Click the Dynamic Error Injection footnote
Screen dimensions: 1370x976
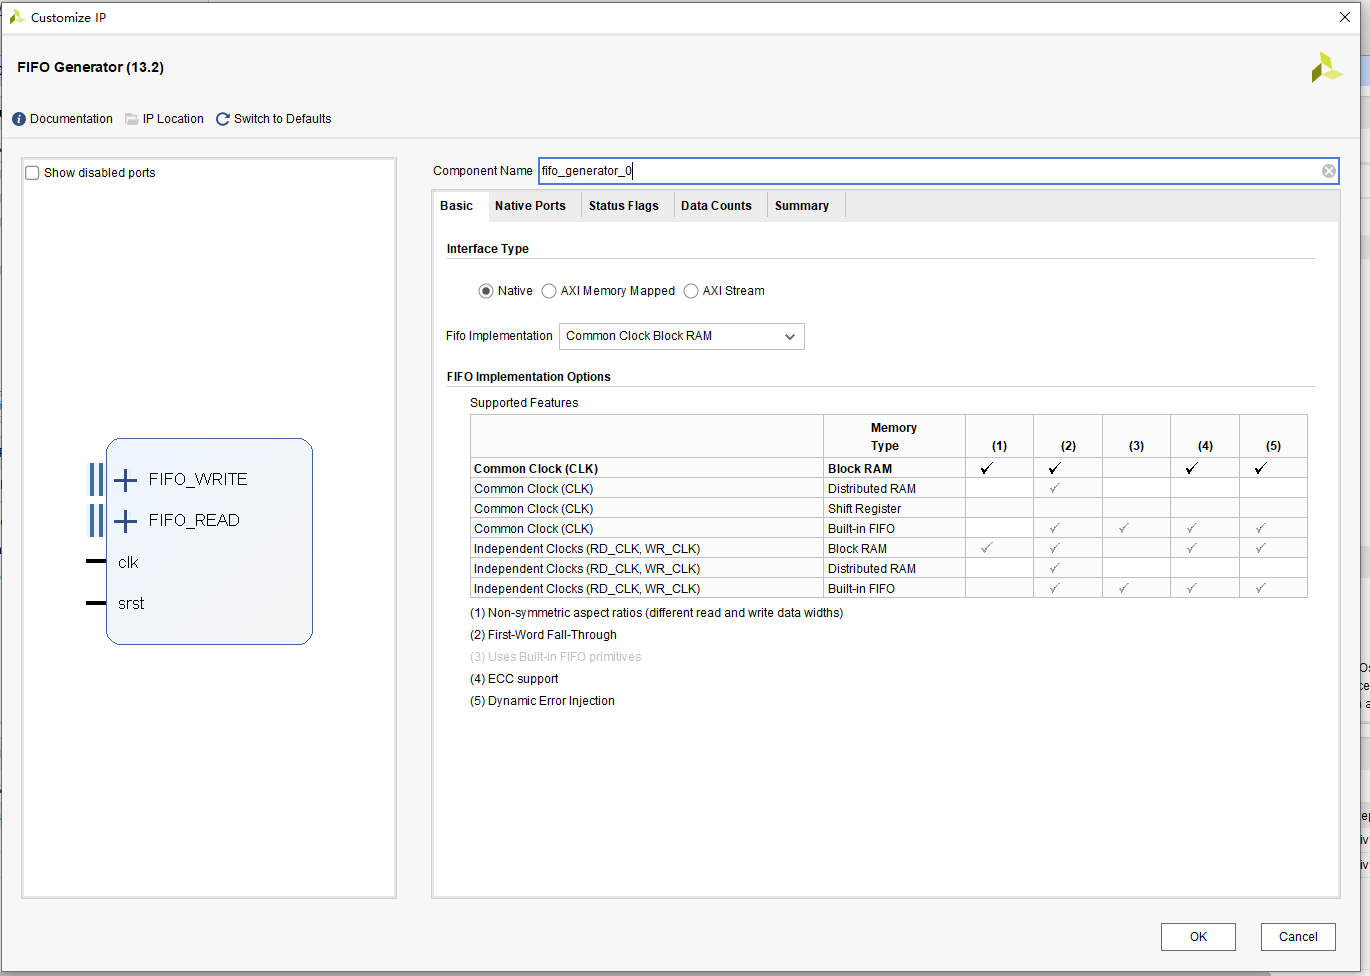[542, 701]
